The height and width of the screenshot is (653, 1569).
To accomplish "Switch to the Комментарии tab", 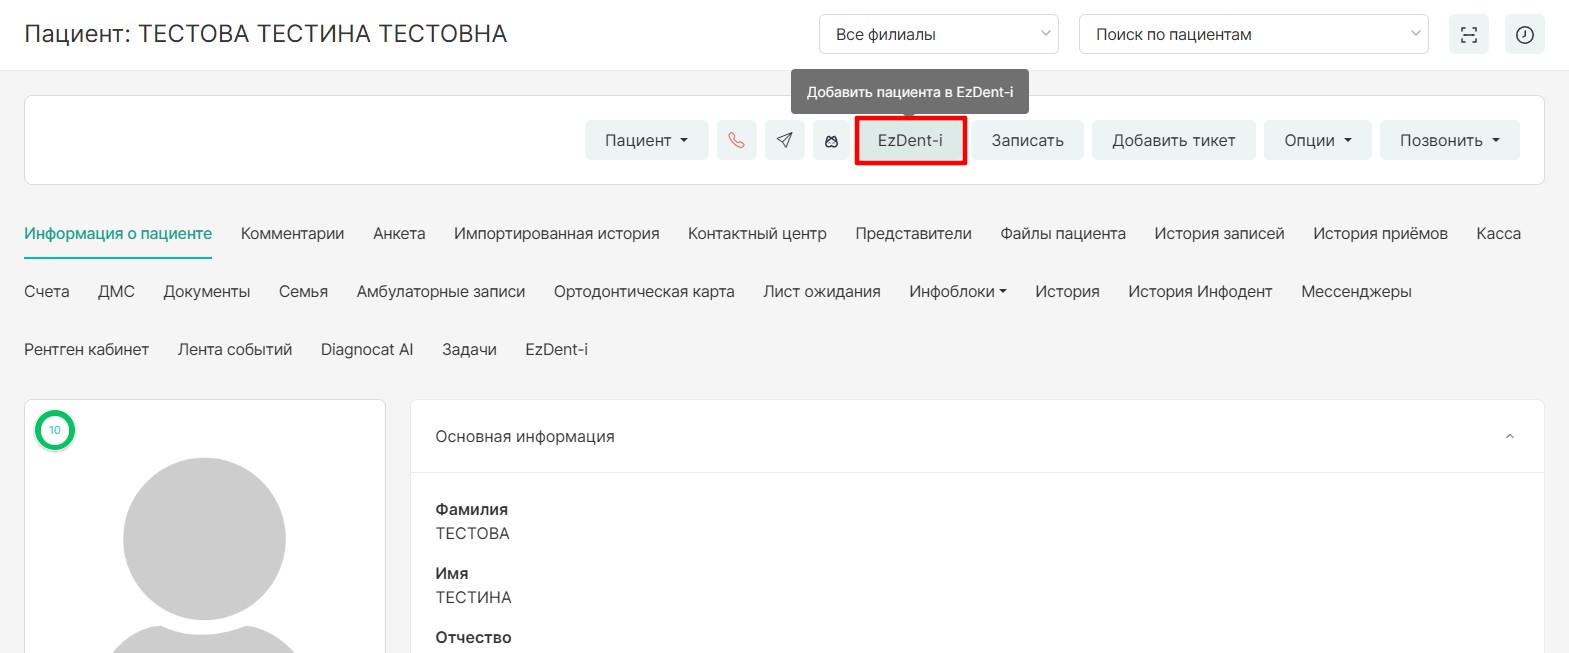I will (x=292, y=233).
